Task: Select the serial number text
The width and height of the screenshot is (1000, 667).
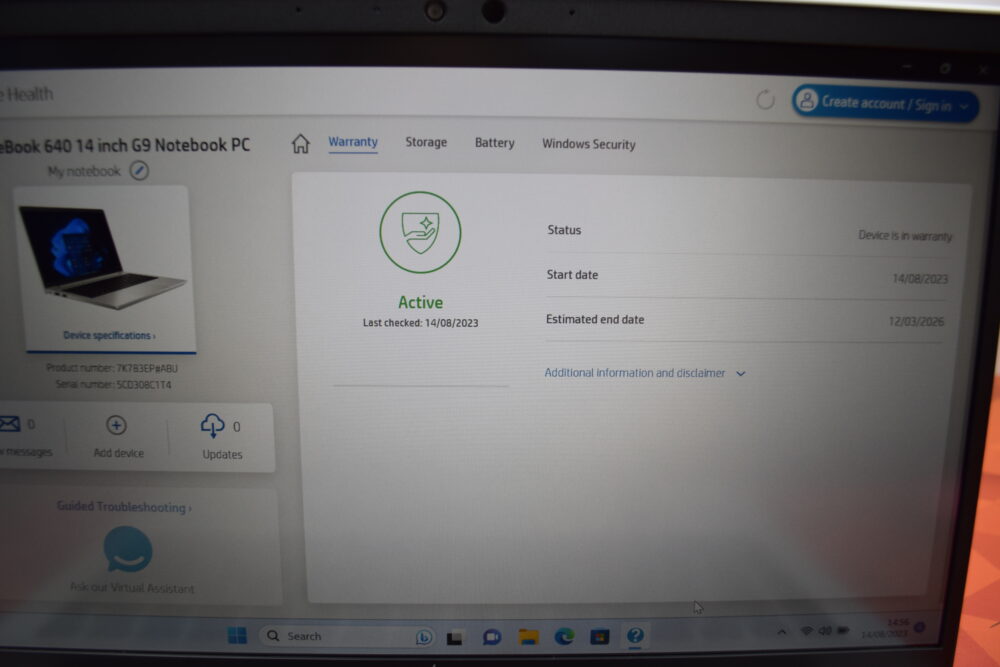Action: pos(114,385)
